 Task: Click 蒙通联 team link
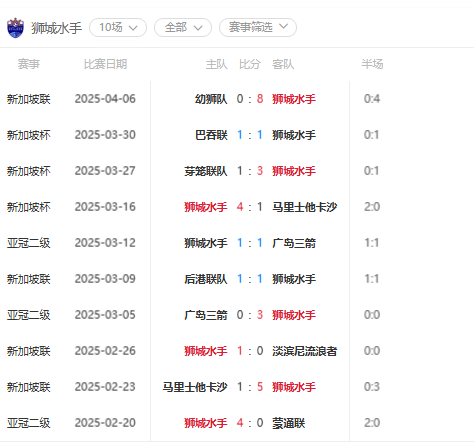pos(289,423)
